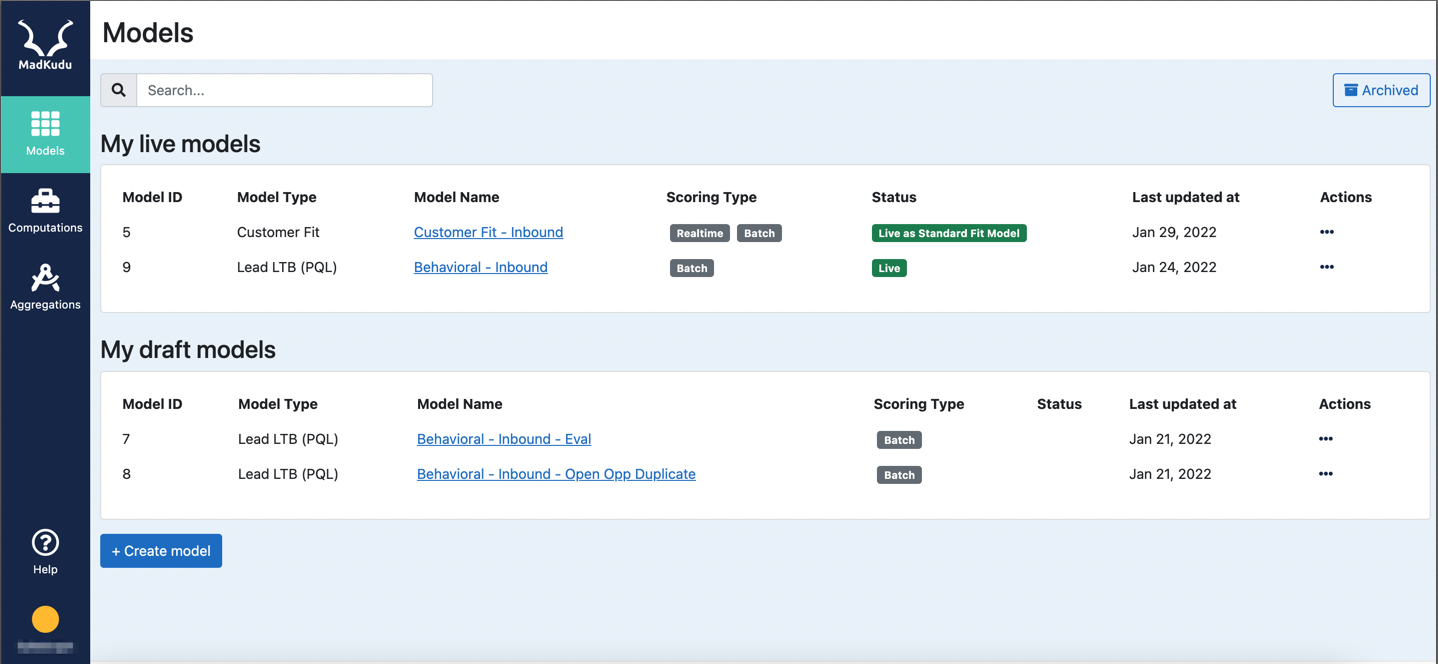Image resolution: width=1438 pixels, height=664 pixels.
Task: Open the Models section in sidebar
Action: tap(45, 134)
